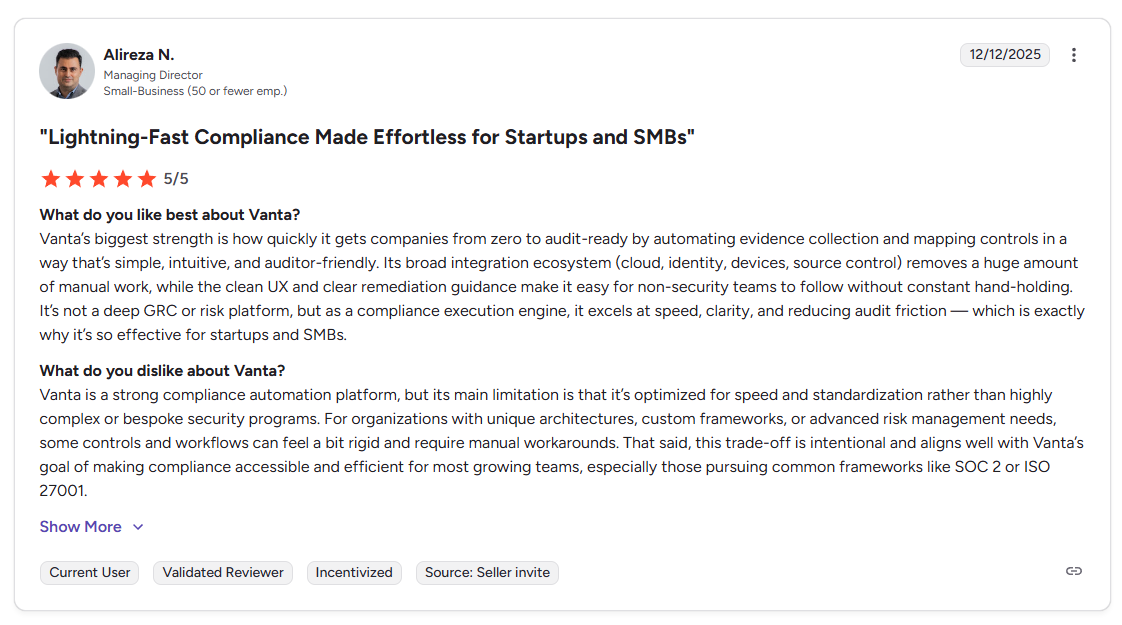Toggle the Incentivized tag chip
This screenshot has width=1122, height=625.
point(354,572)
